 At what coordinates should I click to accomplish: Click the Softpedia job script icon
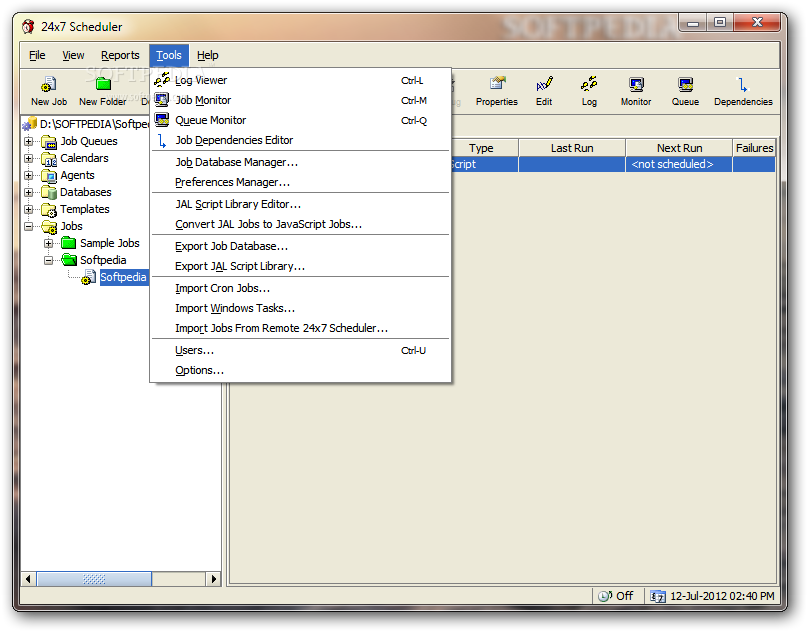click(x=88, y=277)
